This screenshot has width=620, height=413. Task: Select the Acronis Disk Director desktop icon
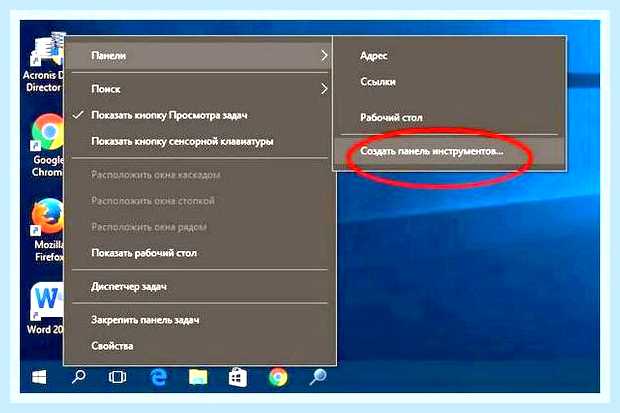(44, 63)
